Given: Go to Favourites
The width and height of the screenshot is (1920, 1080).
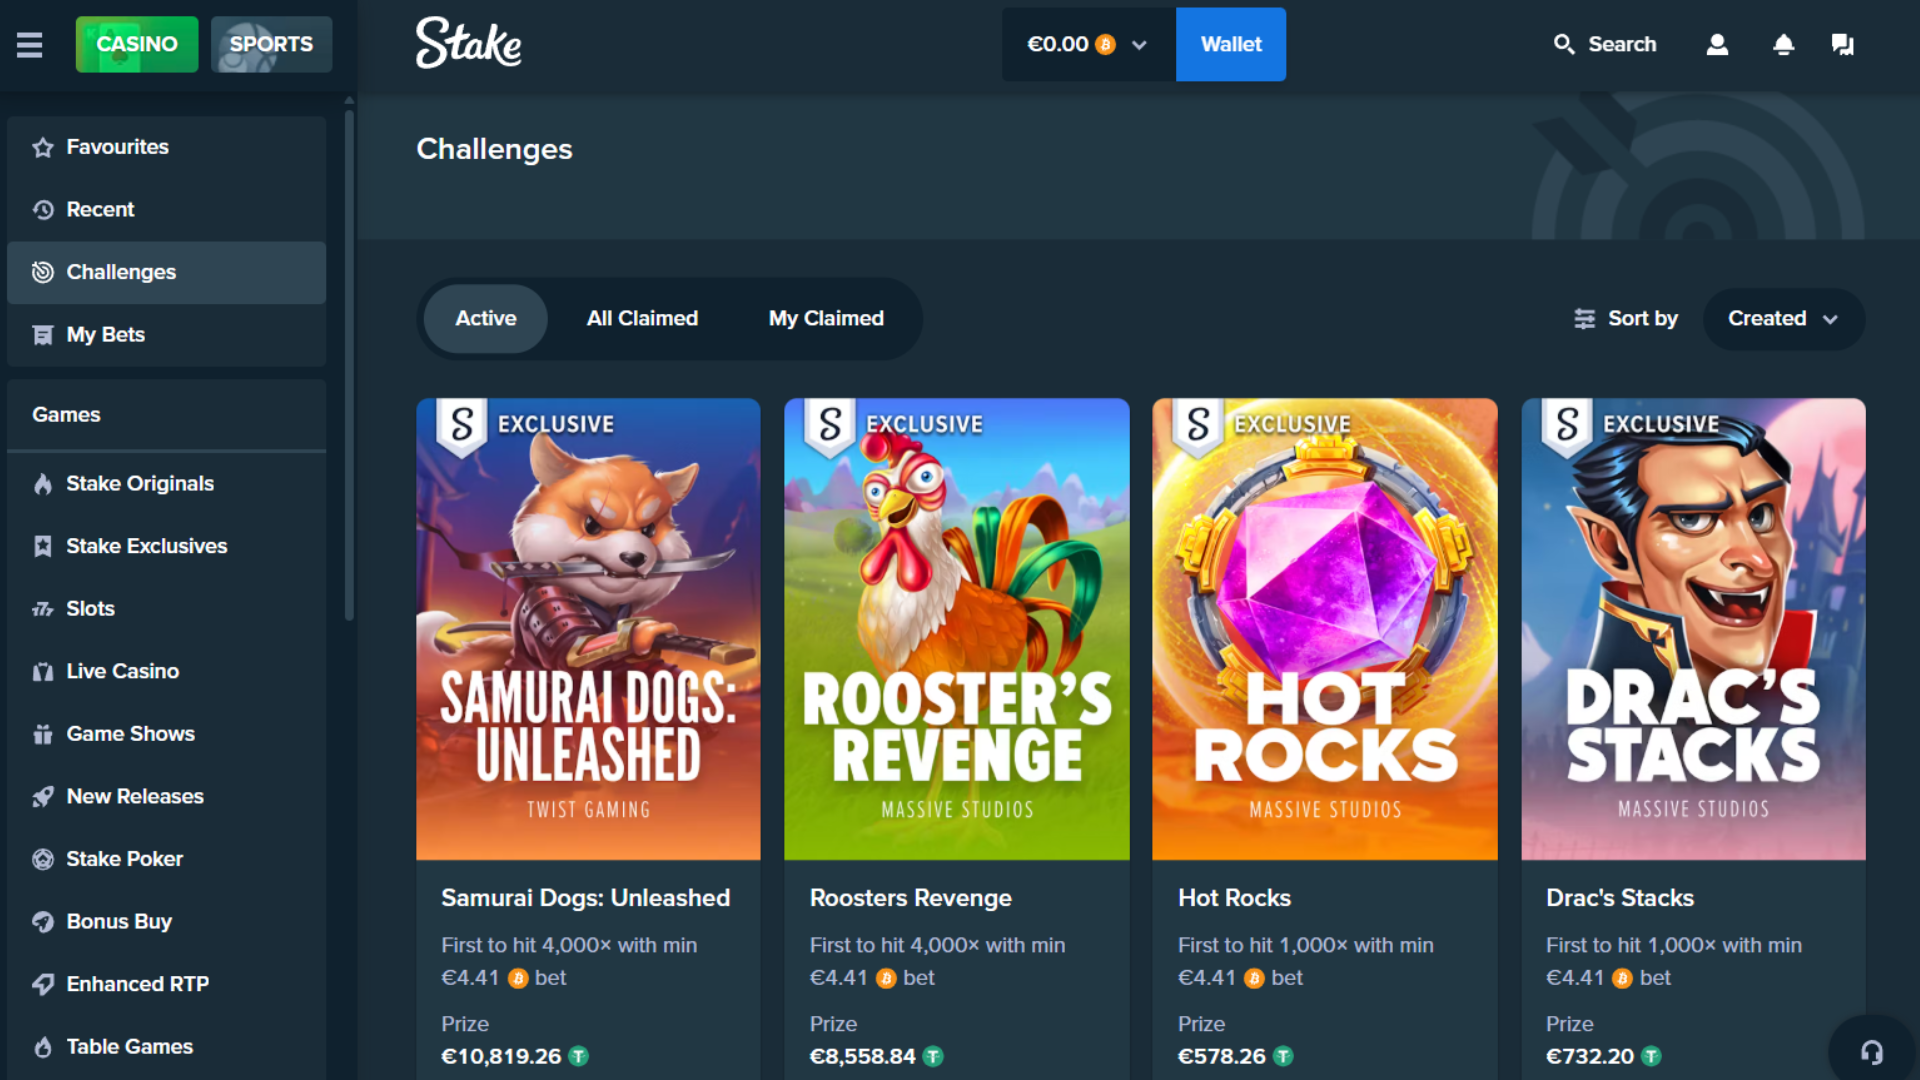Looking at the screenshot, I should click(166, 147).
